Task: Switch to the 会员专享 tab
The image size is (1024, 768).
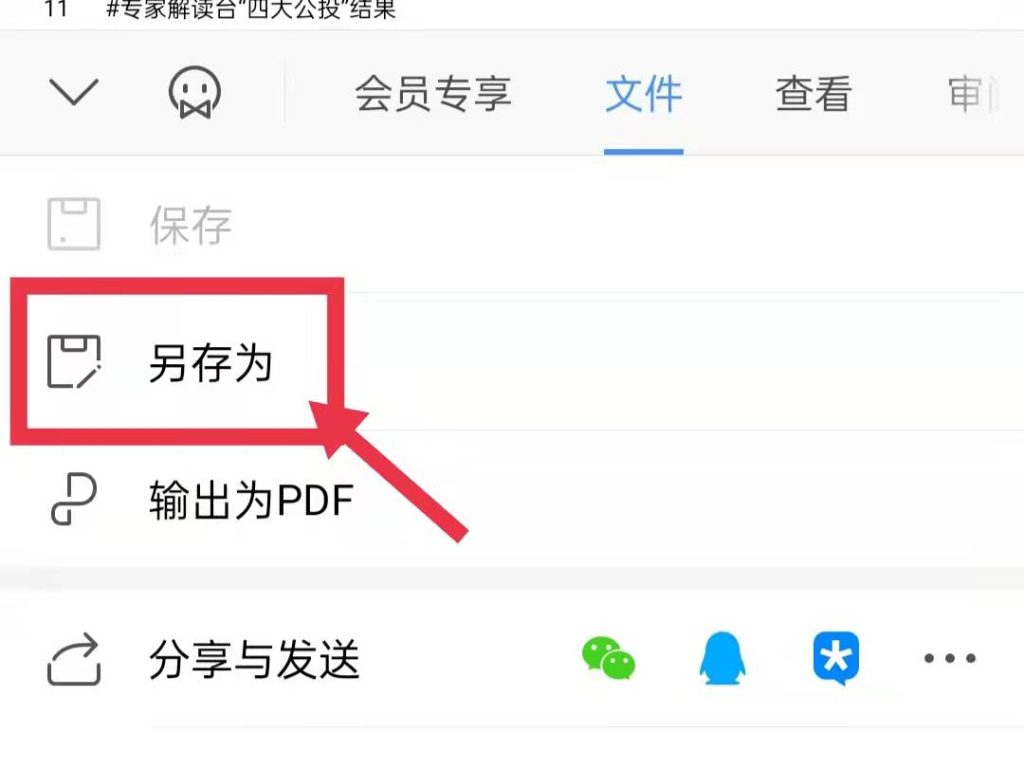Action: (433, 93)
